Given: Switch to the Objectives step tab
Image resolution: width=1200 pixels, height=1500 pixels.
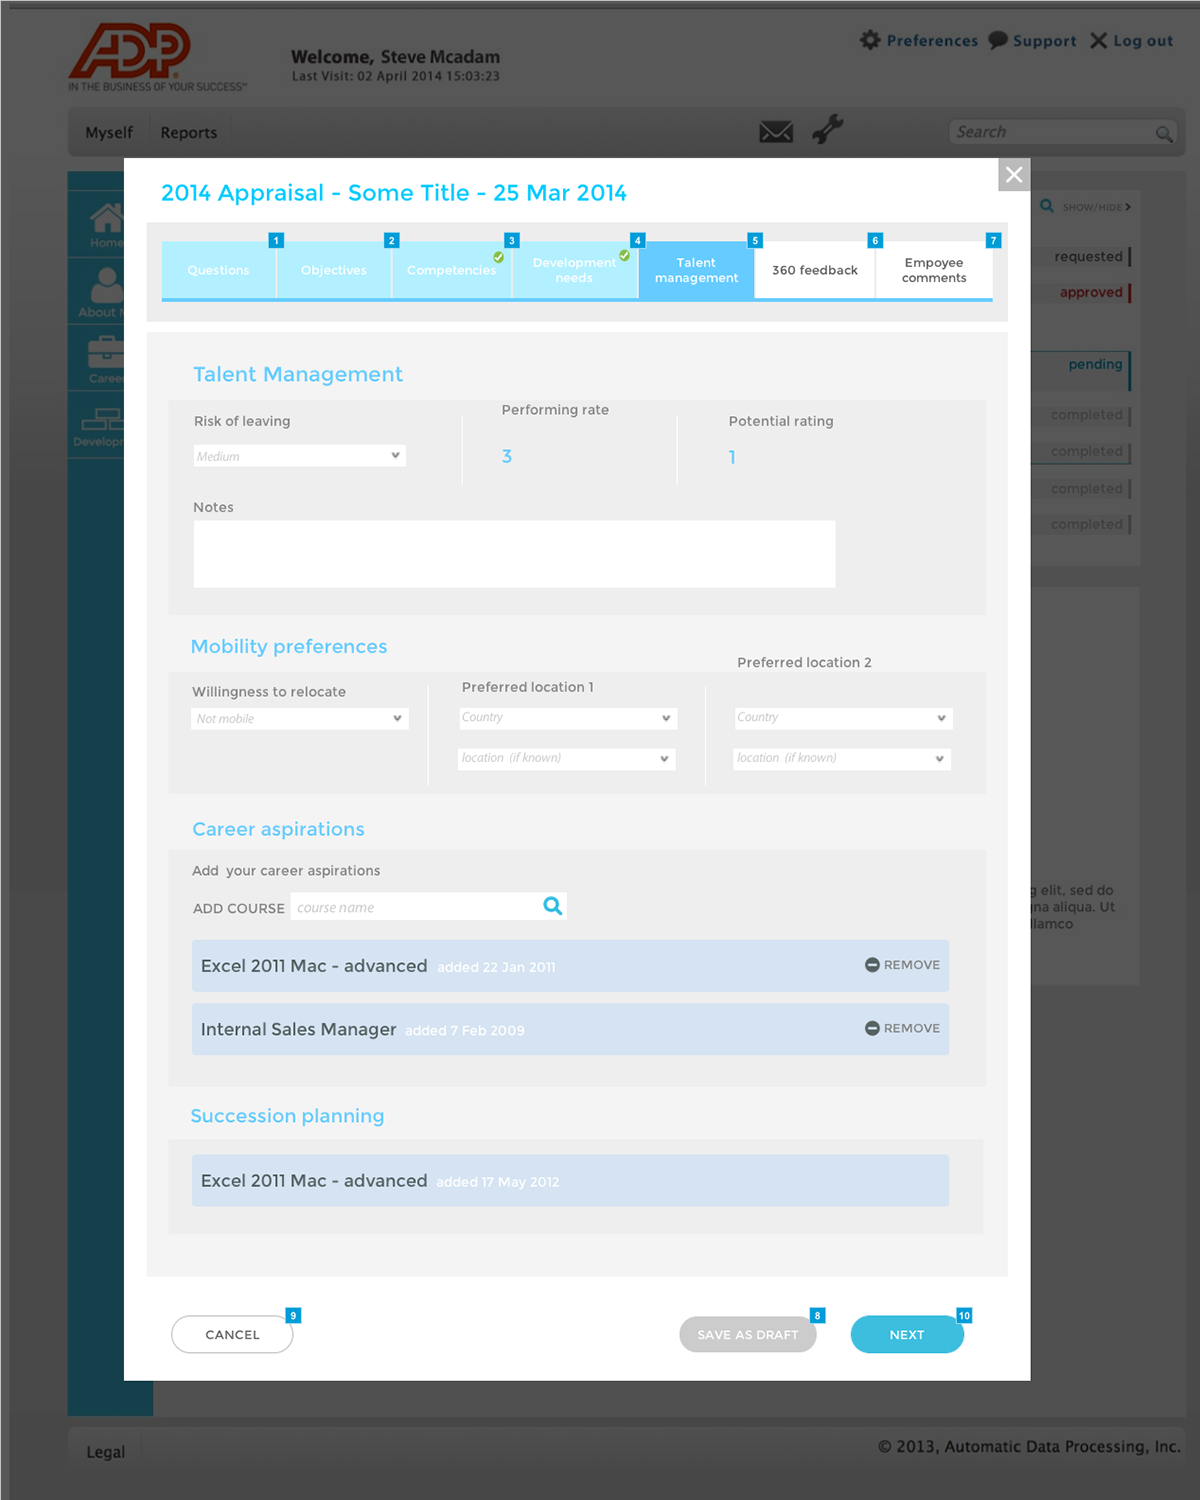Looking at the screenshot, I should coord(334,270).
